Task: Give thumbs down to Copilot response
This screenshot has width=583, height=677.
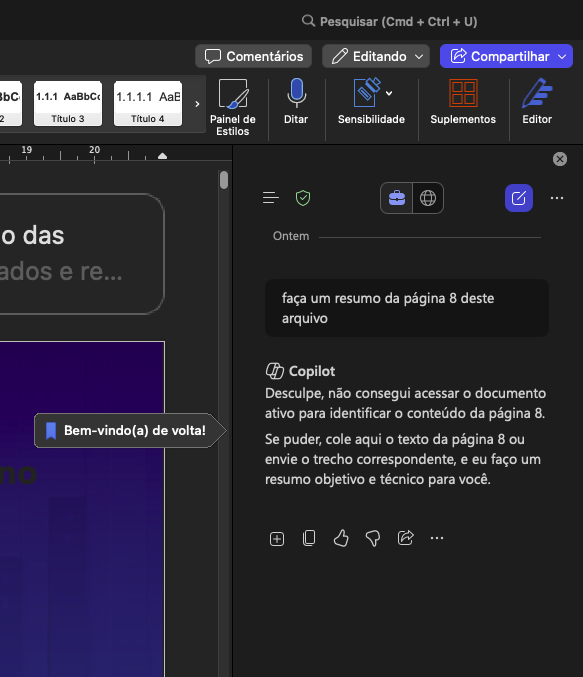Action: coord(373,539)
